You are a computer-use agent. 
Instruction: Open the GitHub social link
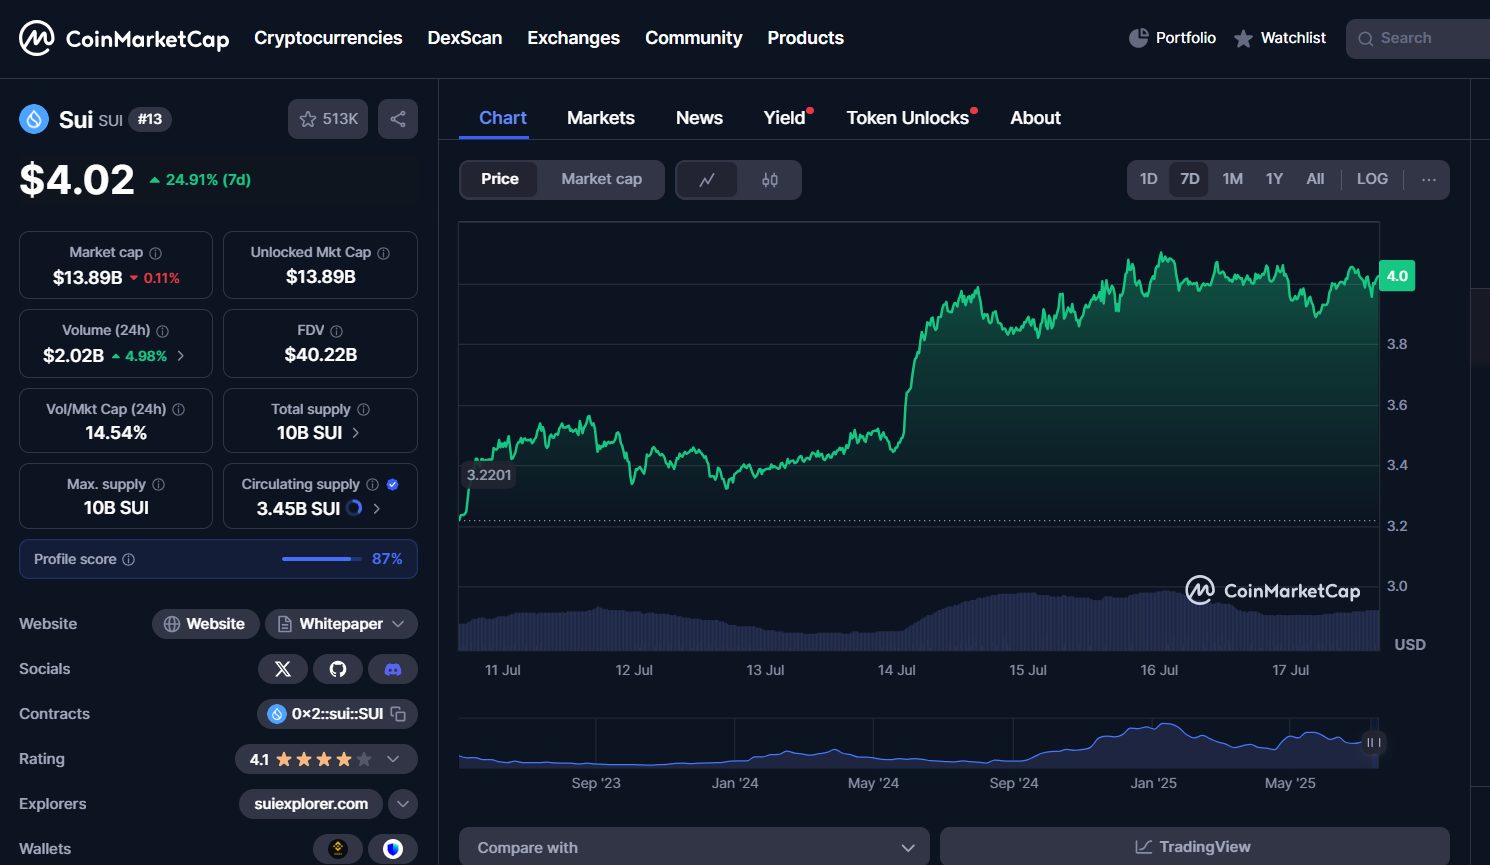tap(338, 669)
